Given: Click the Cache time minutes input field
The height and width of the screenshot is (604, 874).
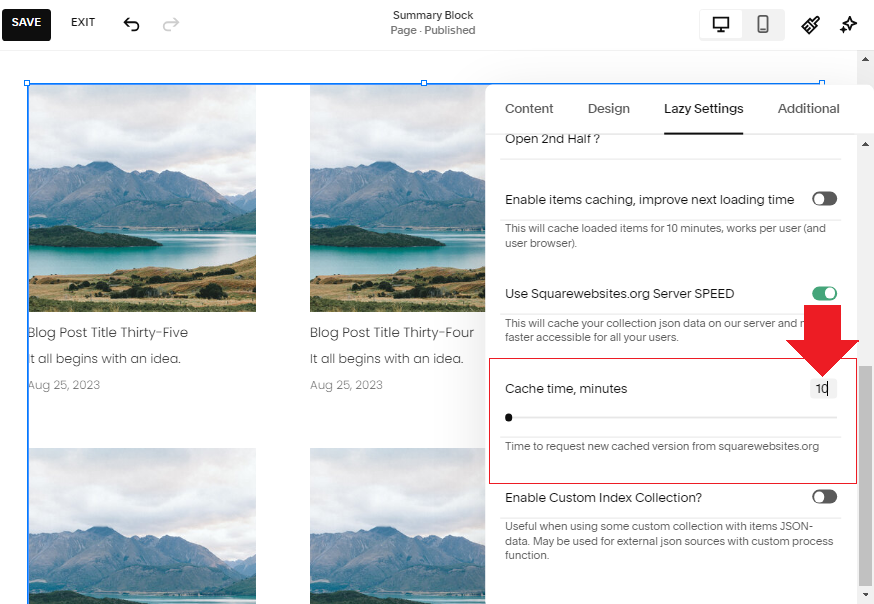Looking at the screenshot, I should [x=823, y=388].
